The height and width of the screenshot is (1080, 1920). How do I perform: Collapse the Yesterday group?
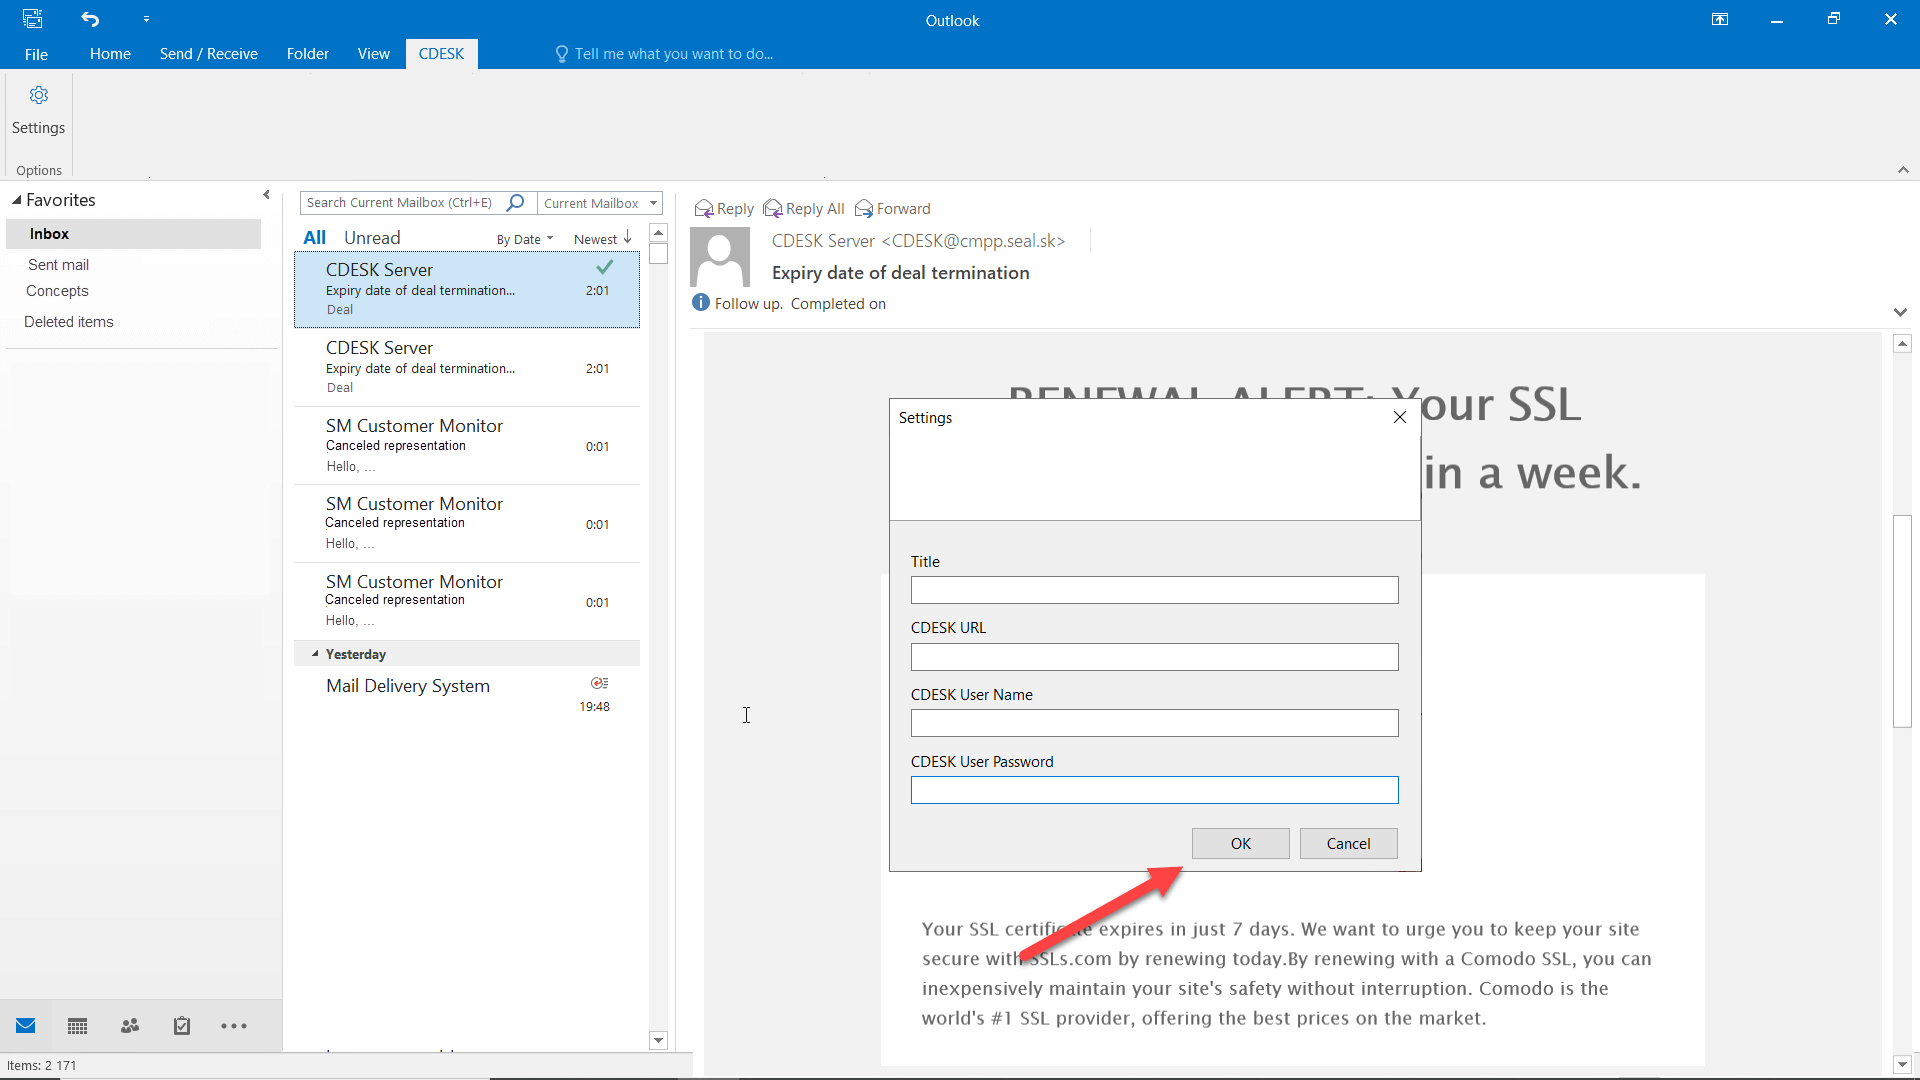[315, 654]
